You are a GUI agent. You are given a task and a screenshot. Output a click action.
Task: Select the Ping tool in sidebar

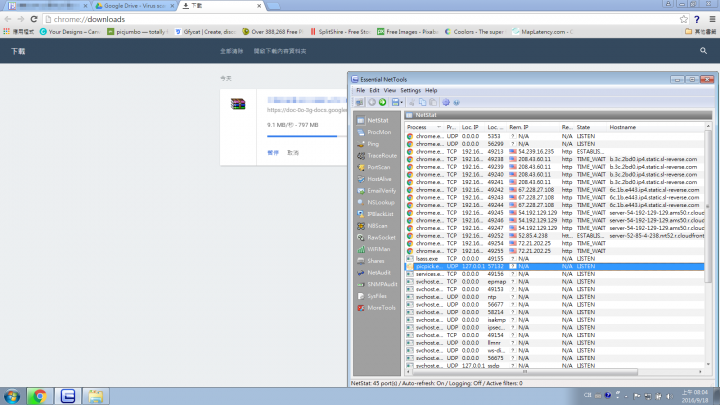368,144
